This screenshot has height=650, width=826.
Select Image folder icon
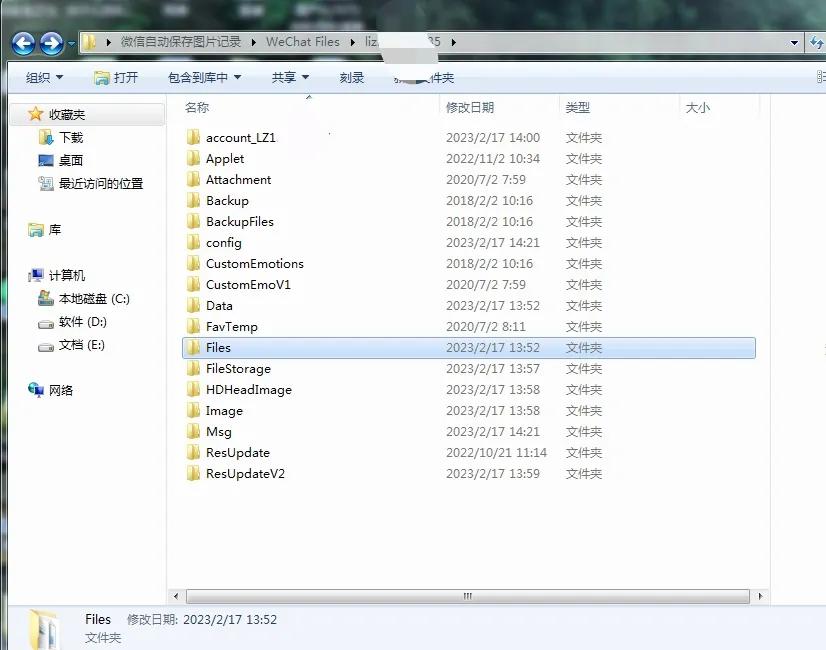pyautogui.click(x=193, y=410)
